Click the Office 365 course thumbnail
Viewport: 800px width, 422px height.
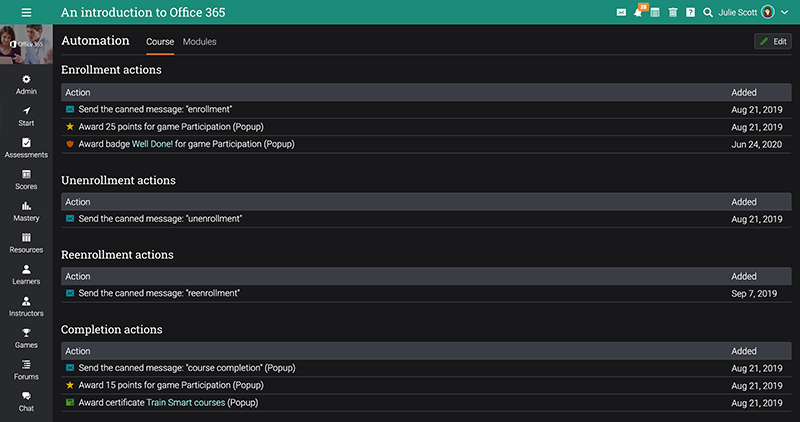26,44
